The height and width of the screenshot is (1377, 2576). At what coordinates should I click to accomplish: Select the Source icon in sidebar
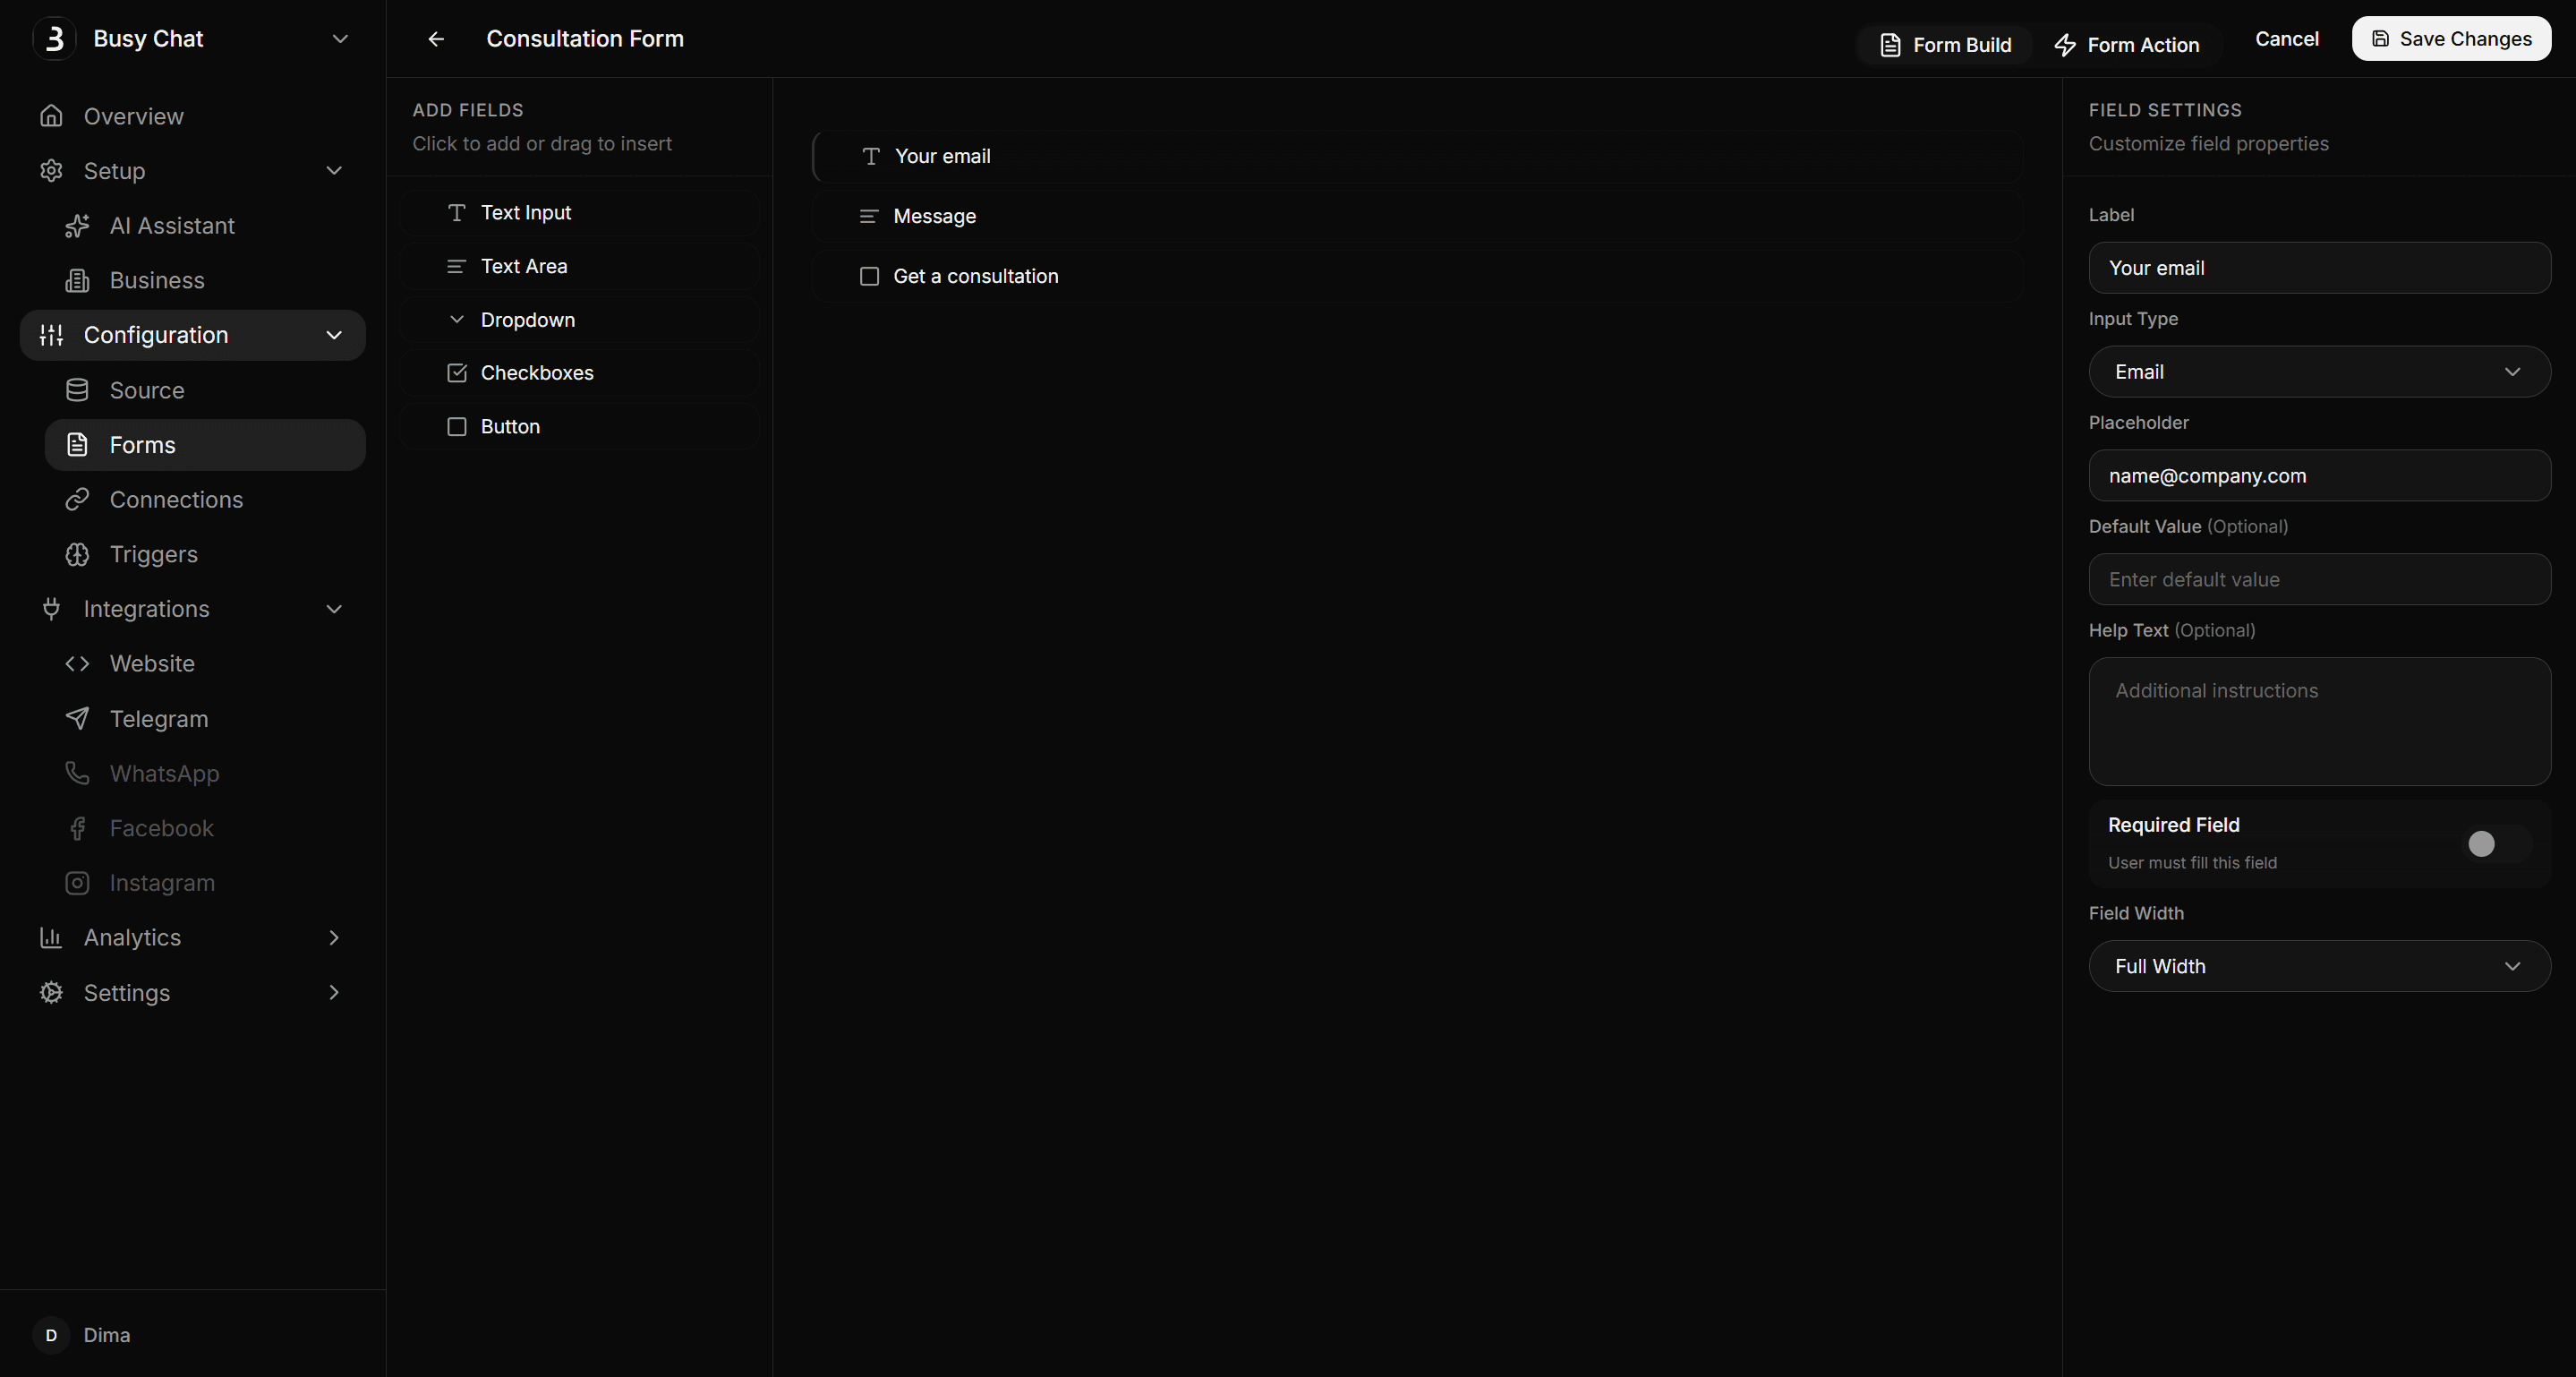77,390
